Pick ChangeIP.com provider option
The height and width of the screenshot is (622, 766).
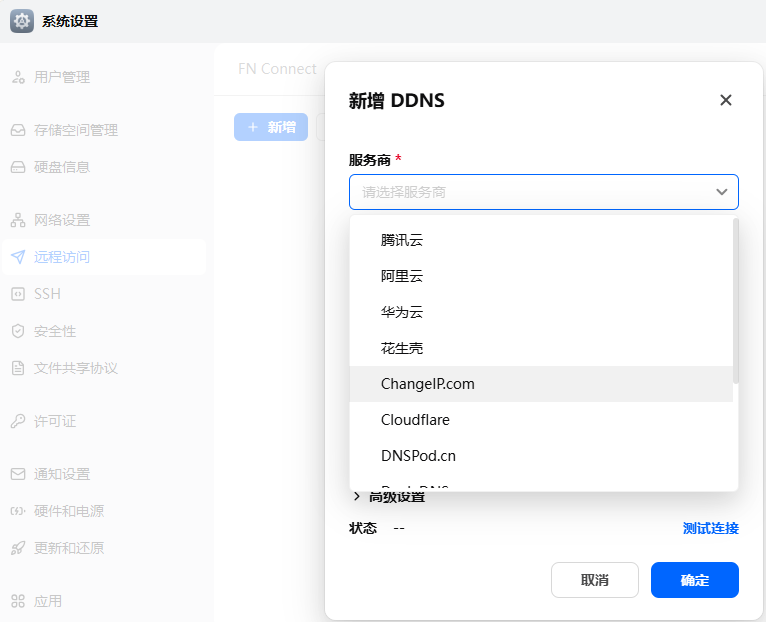541,384
